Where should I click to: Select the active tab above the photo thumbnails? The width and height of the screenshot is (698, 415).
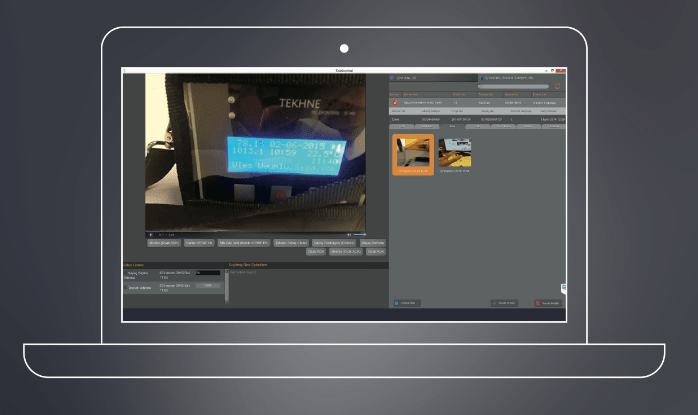pyautogui.click(x=452, y=126)
